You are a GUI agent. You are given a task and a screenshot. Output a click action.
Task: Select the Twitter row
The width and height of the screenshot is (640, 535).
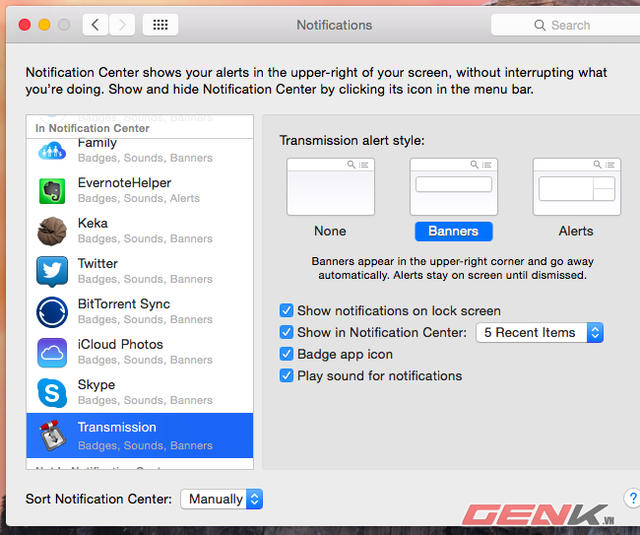[x=140, y=271]
